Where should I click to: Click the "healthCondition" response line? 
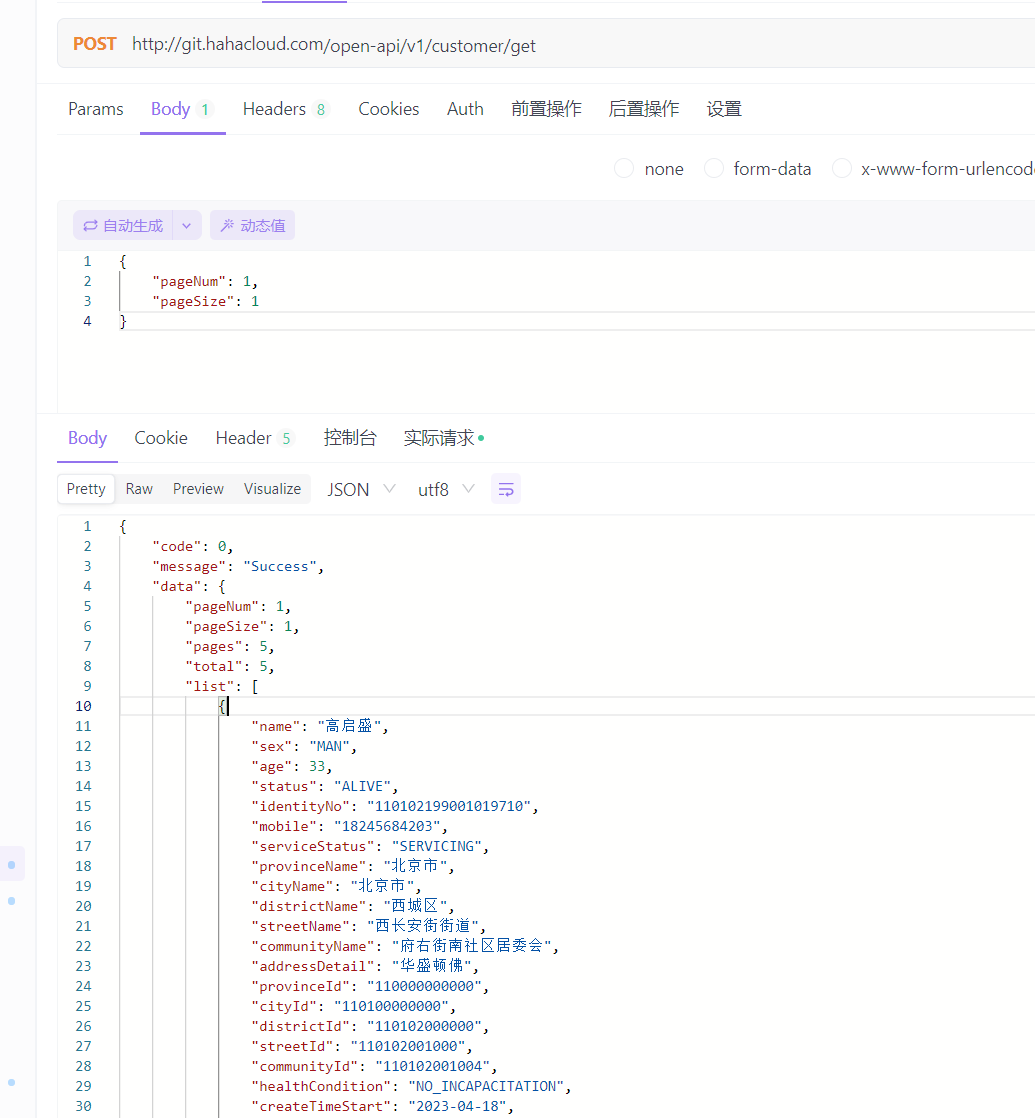point(411,1087)
